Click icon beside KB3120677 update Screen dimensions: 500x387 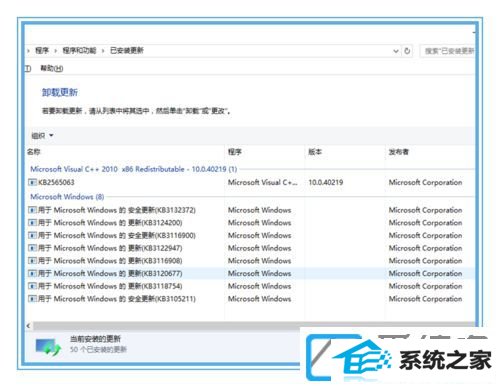coord(32,273)
